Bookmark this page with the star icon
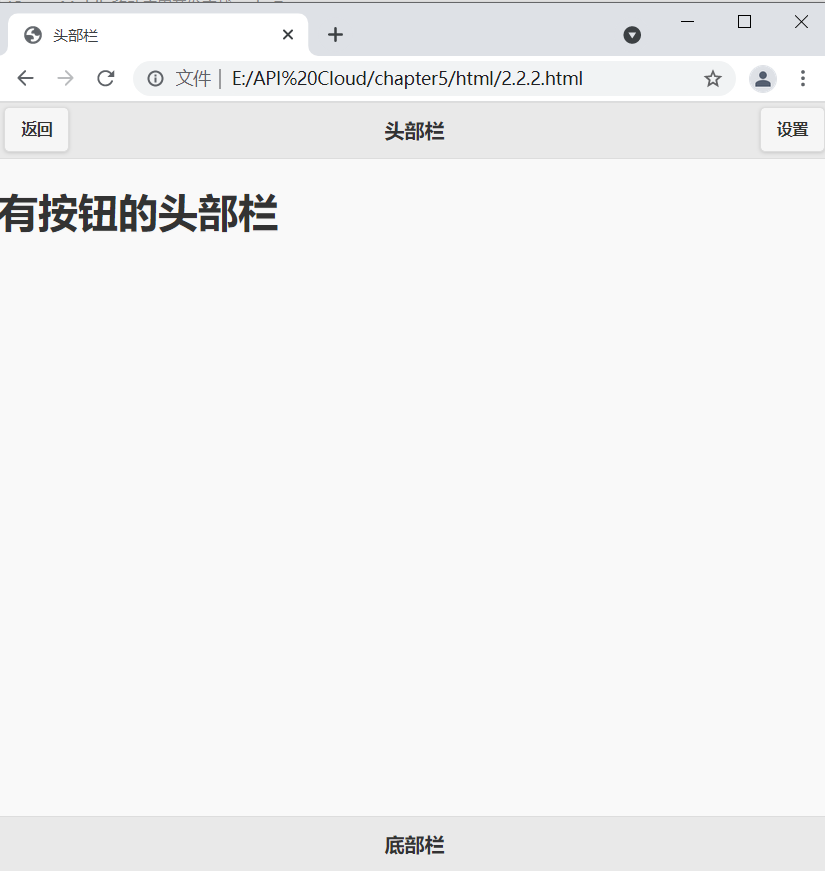The height and width of the screenshot is (871, 825). (713, 78)
